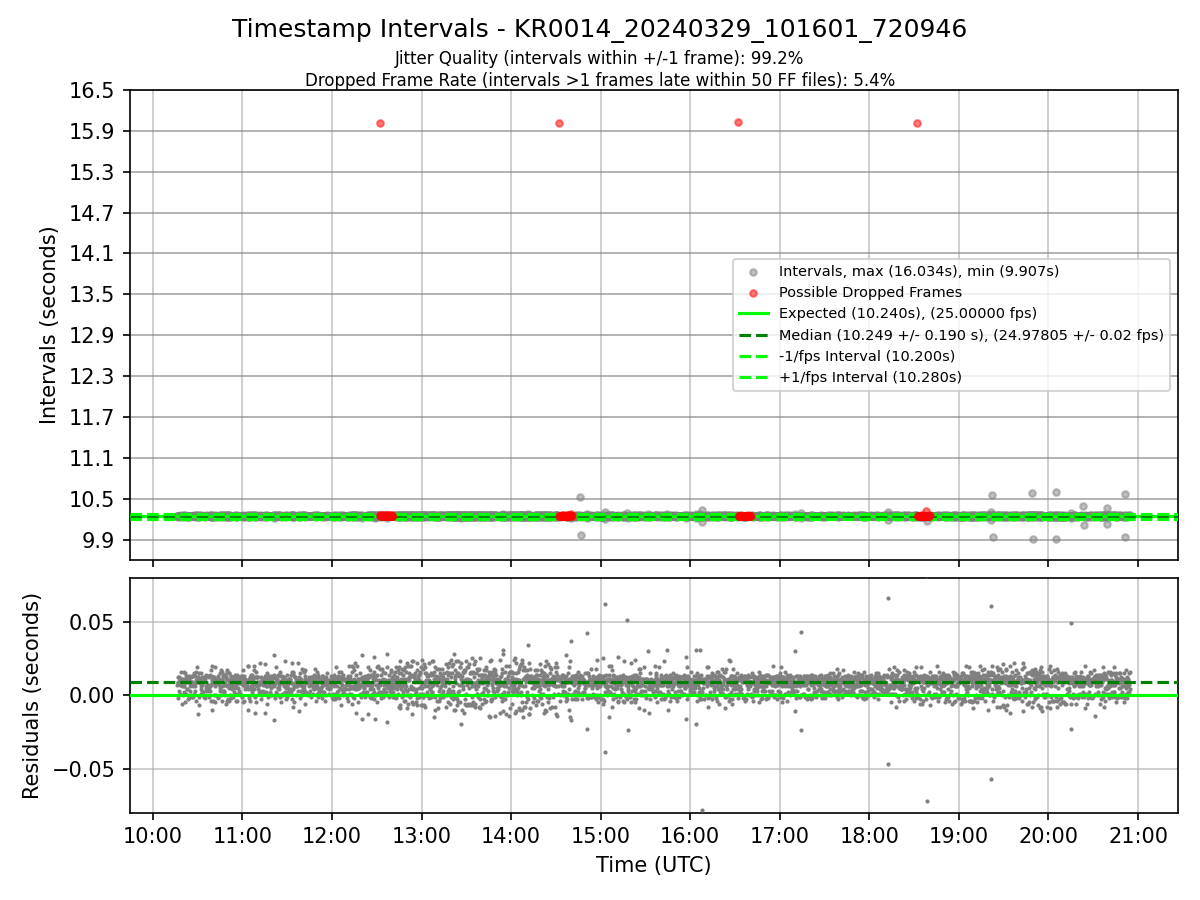
Task: Click the gray legend marker for Intervals
Action: click(753, 272)
